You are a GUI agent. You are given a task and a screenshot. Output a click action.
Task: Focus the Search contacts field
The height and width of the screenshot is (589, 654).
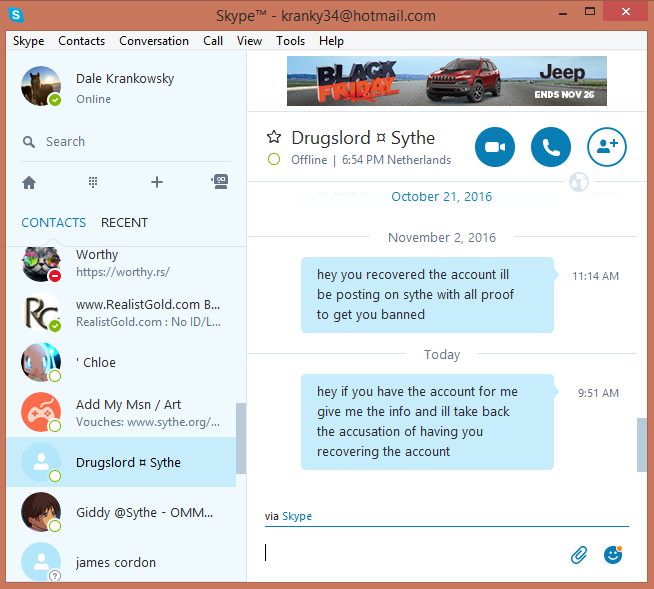pyautogui.click(x=126, y=142)
